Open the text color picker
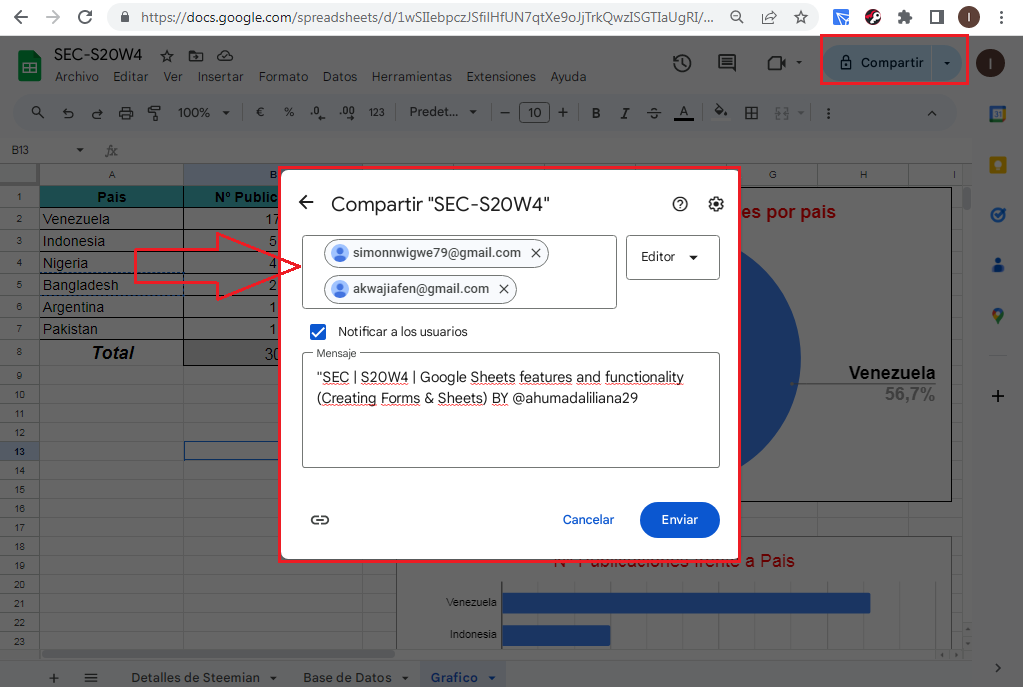Image resolution: width=1023 pixels, height=687 pixels. click(683, 114)
